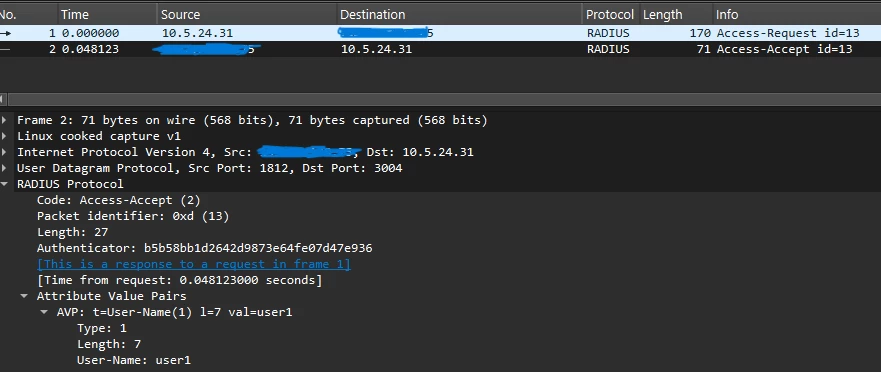This screenshot has width=881, height=372.
Task: Click the RADIUS protocol cell in packet 1
Action: pyautogui.click(x=608, y=33)
